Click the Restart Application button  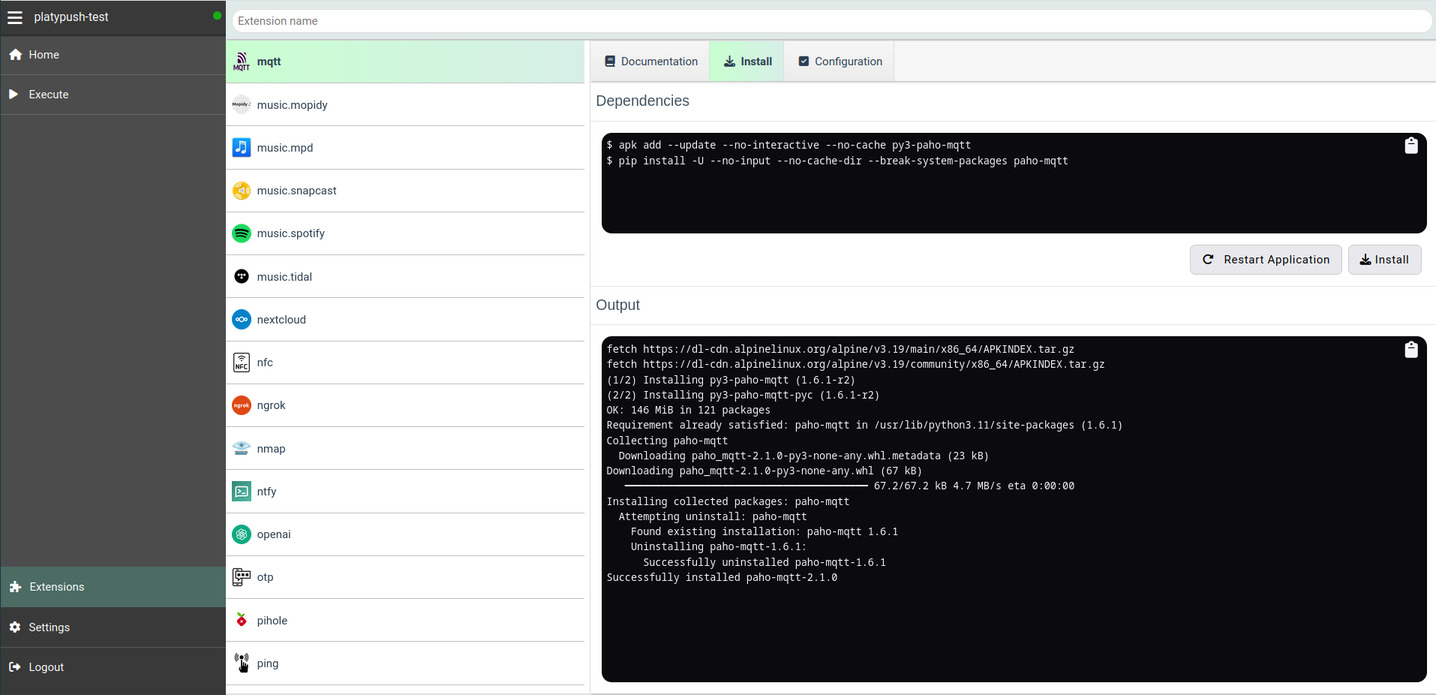tap(1265, 259)
